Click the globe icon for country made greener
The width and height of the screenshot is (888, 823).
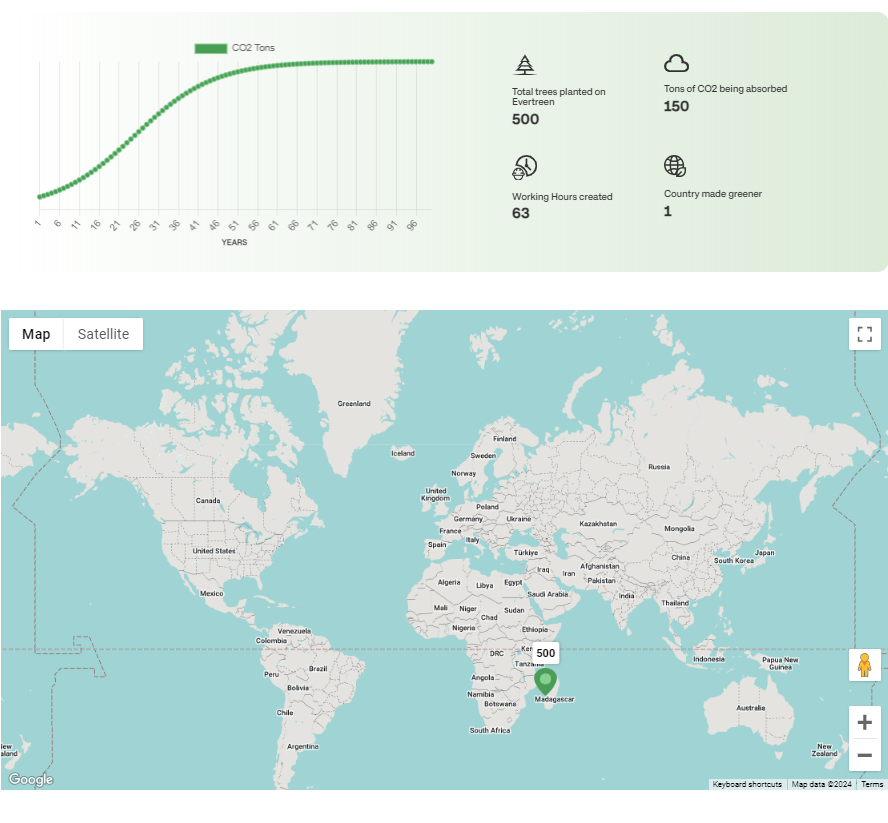point(675,166)
